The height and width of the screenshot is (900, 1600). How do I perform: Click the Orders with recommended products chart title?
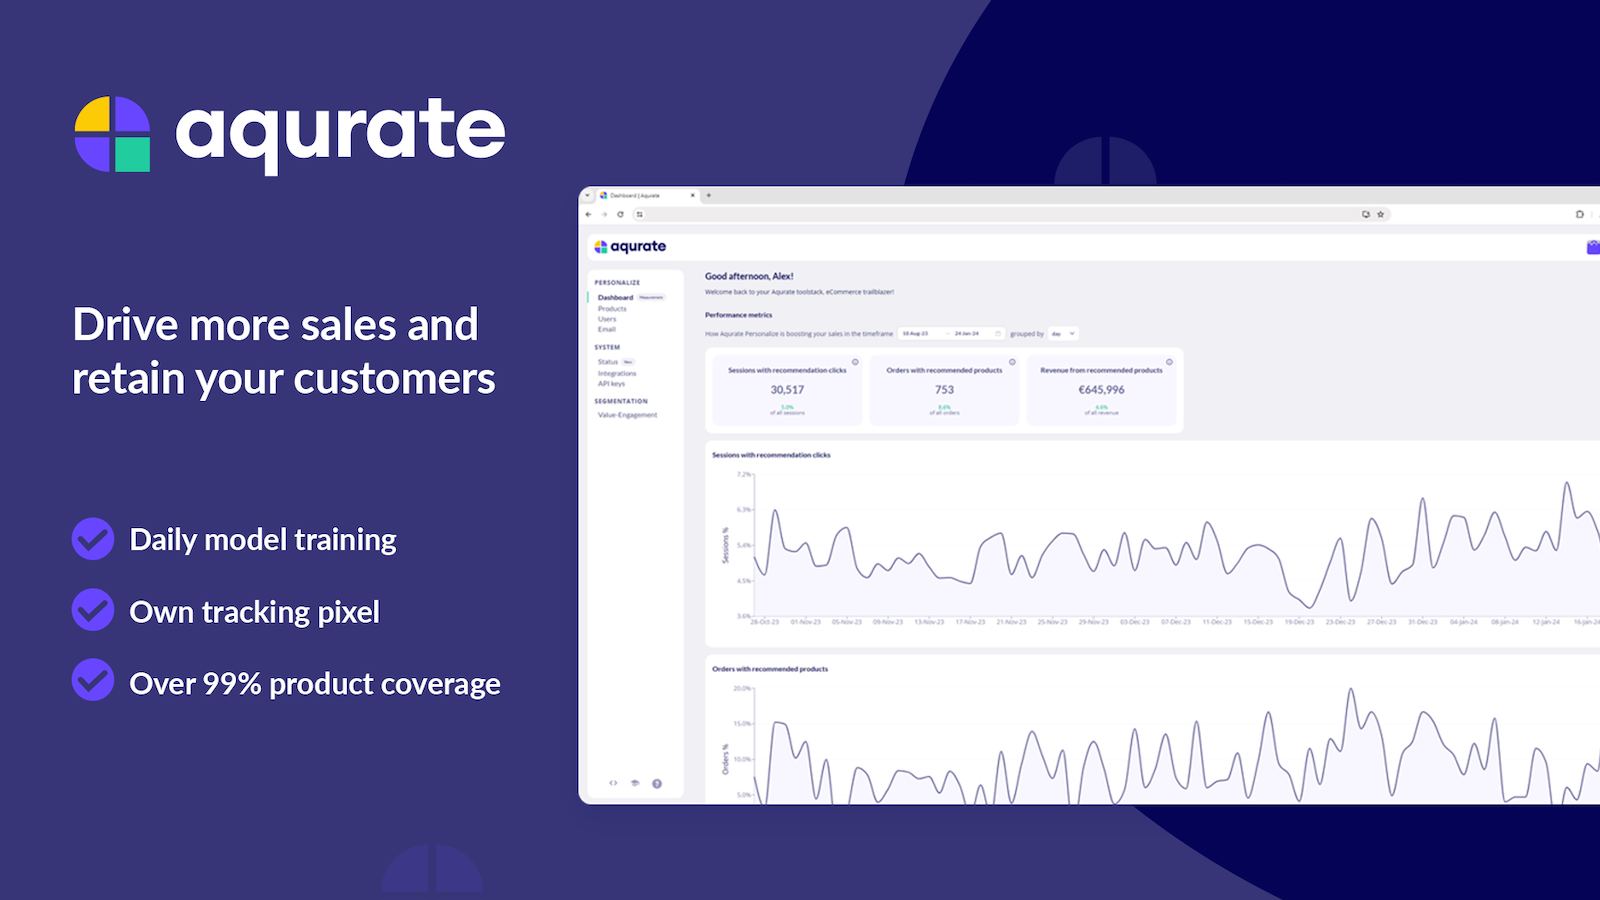770,669
